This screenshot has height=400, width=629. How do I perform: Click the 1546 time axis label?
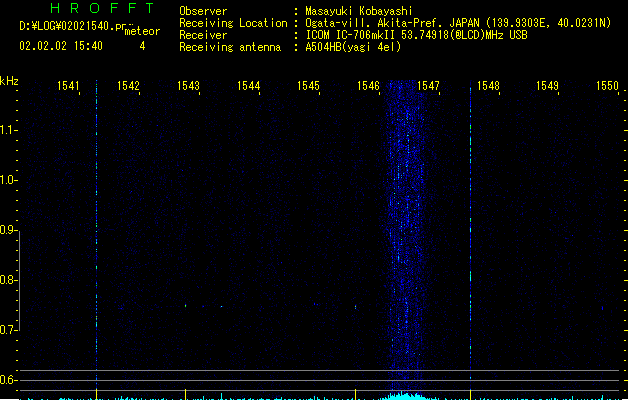click(x=368, y=86)
